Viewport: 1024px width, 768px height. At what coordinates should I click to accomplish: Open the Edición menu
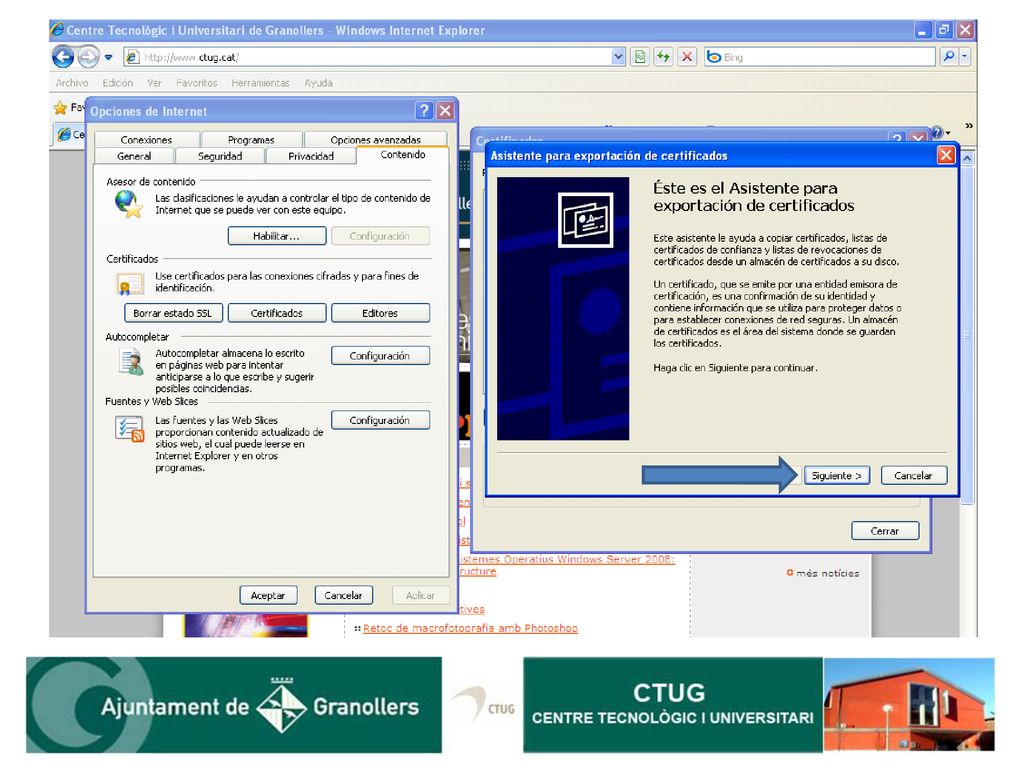tap(118, 83)
